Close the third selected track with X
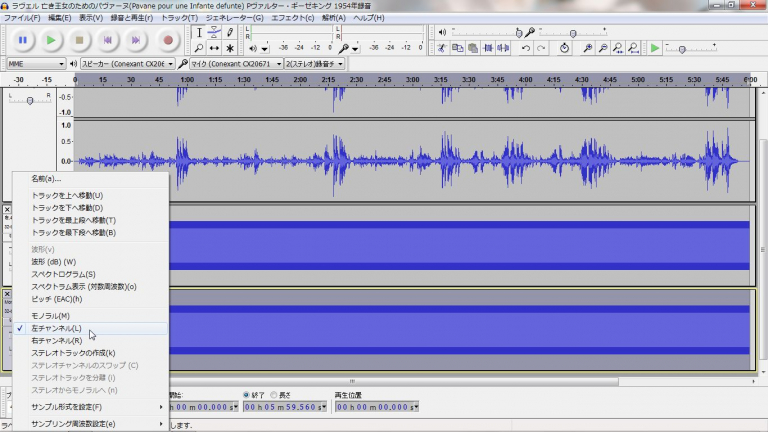This screenshot has width=768, height=432. tap(7, 294)
